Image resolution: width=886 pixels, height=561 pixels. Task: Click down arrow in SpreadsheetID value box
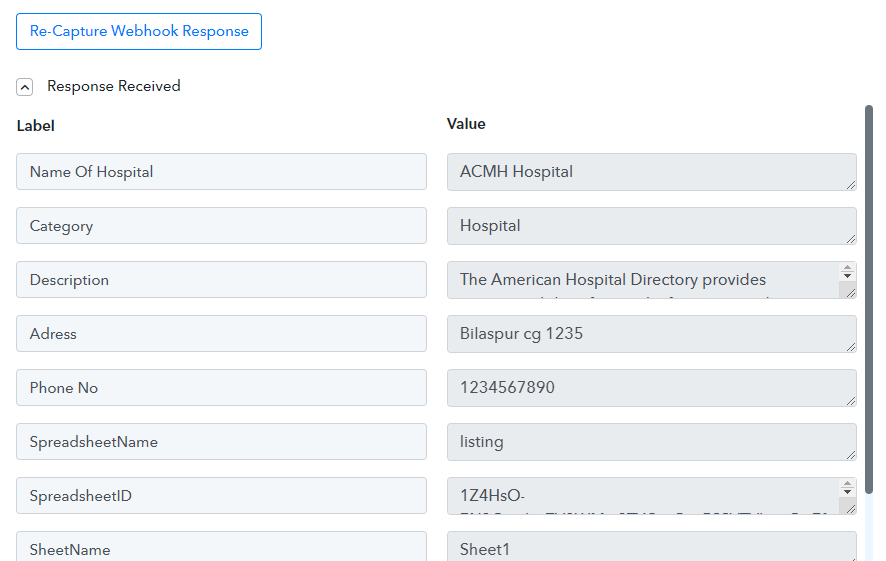[x=847, y=492]
